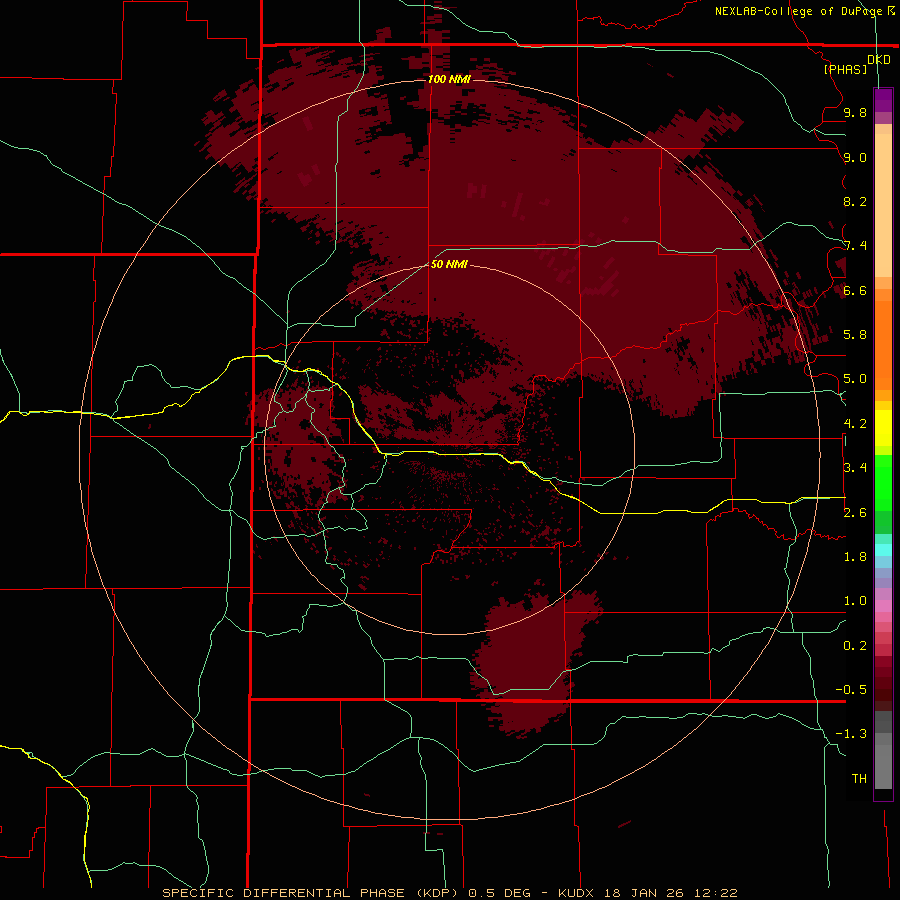This screenshot has height=900, width=900.
Task: Click the 0.5 DEG elevation text
Action: pyautogui.click(x=500, y=893)
